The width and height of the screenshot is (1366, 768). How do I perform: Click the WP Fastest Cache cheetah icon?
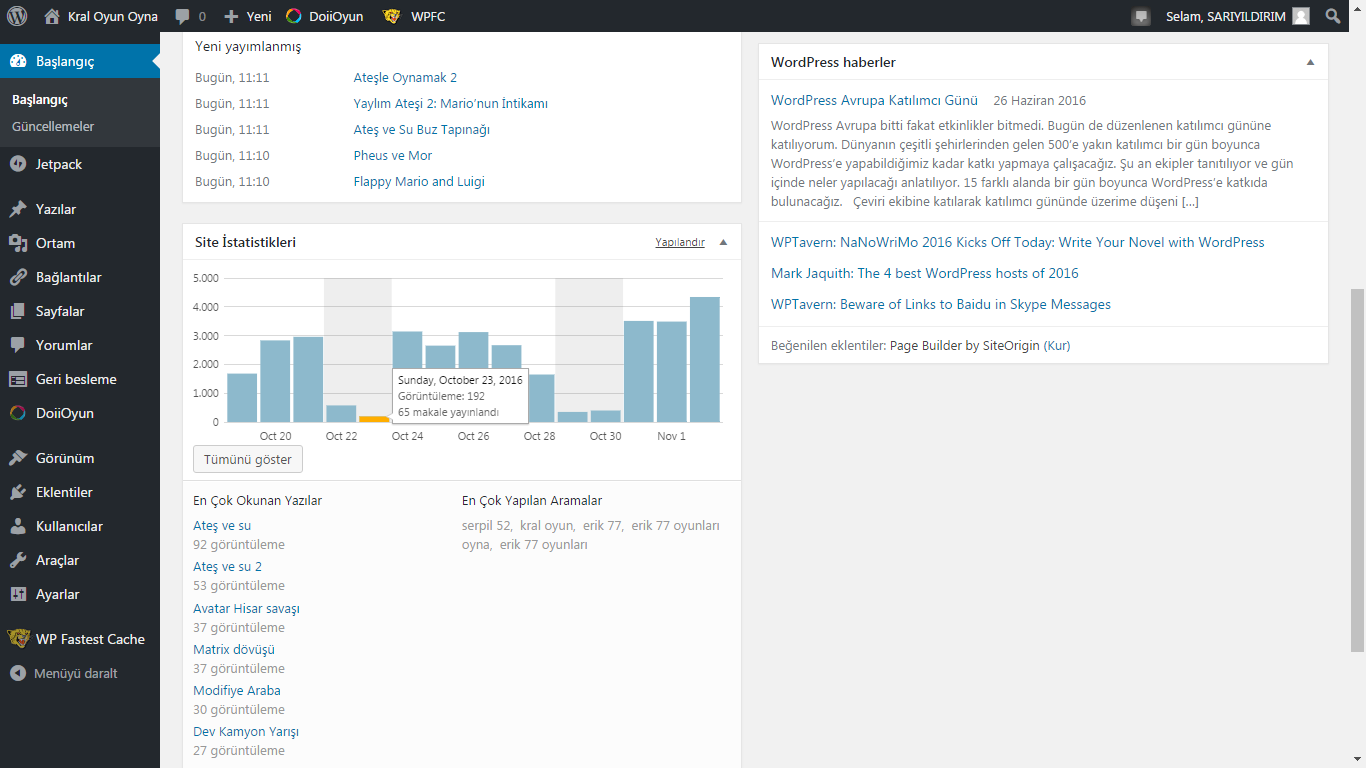coord(18,639)
